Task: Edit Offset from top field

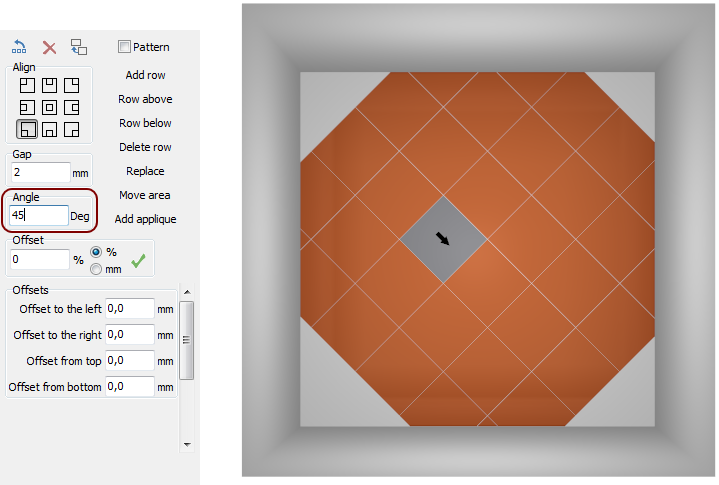Action: point(130,361)
